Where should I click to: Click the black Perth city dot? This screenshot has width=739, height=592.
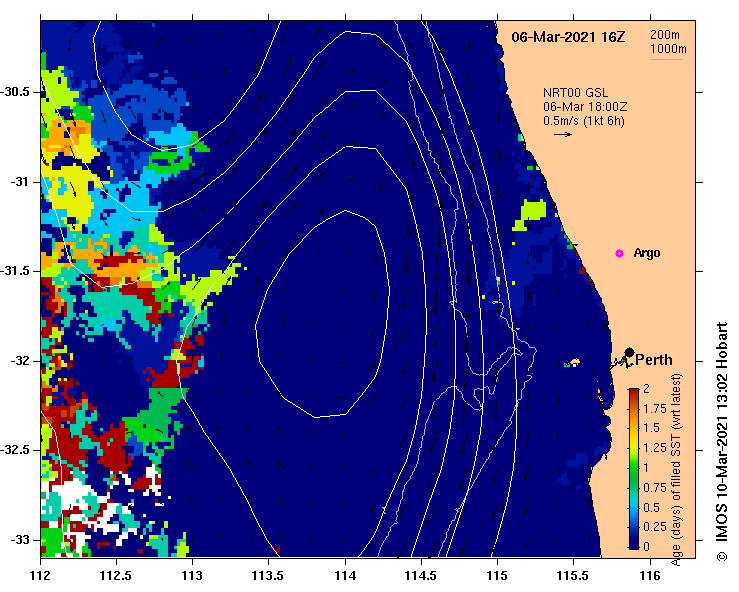[x=629, y=353]
